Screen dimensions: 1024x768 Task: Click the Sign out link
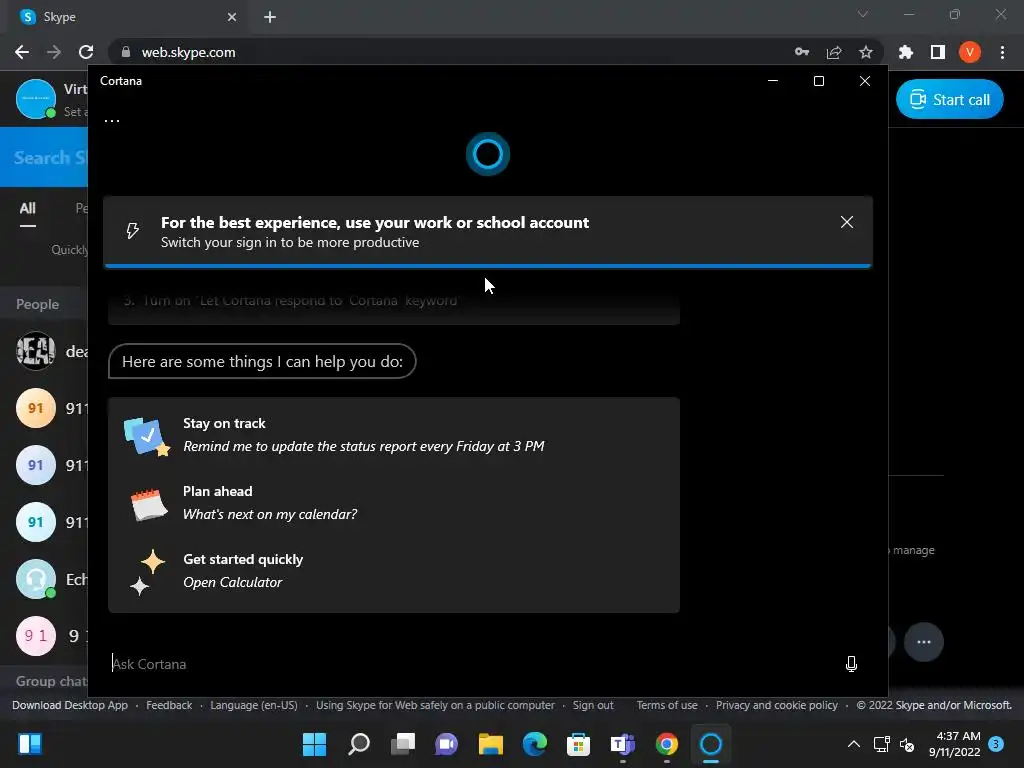[593, 705]
